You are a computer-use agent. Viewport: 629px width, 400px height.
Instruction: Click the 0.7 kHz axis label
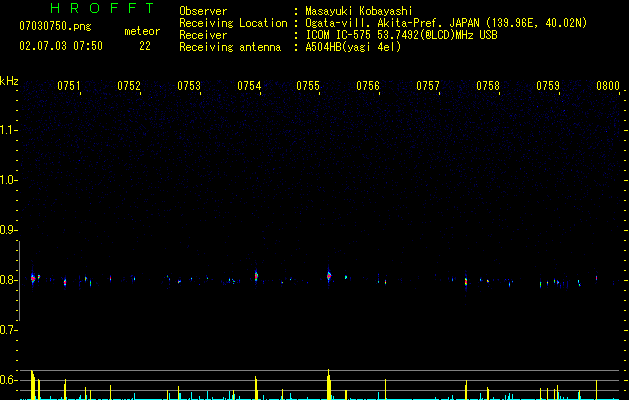click(x=8, y=330)
